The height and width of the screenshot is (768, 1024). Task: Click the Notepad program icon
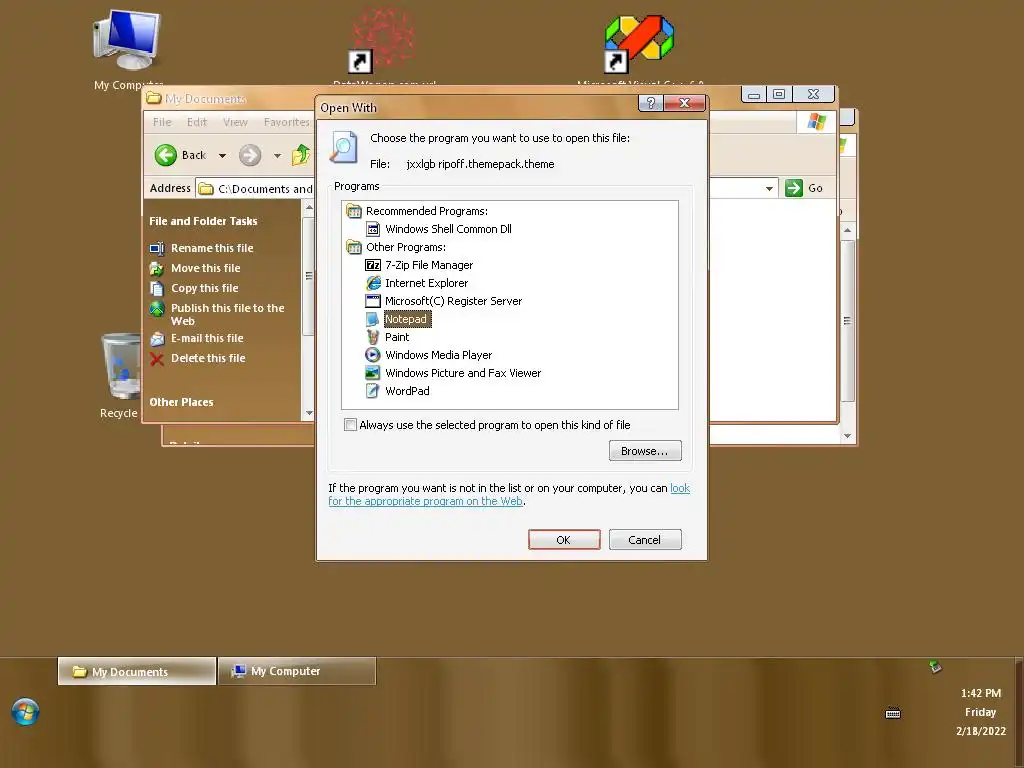tap(373, 319)
